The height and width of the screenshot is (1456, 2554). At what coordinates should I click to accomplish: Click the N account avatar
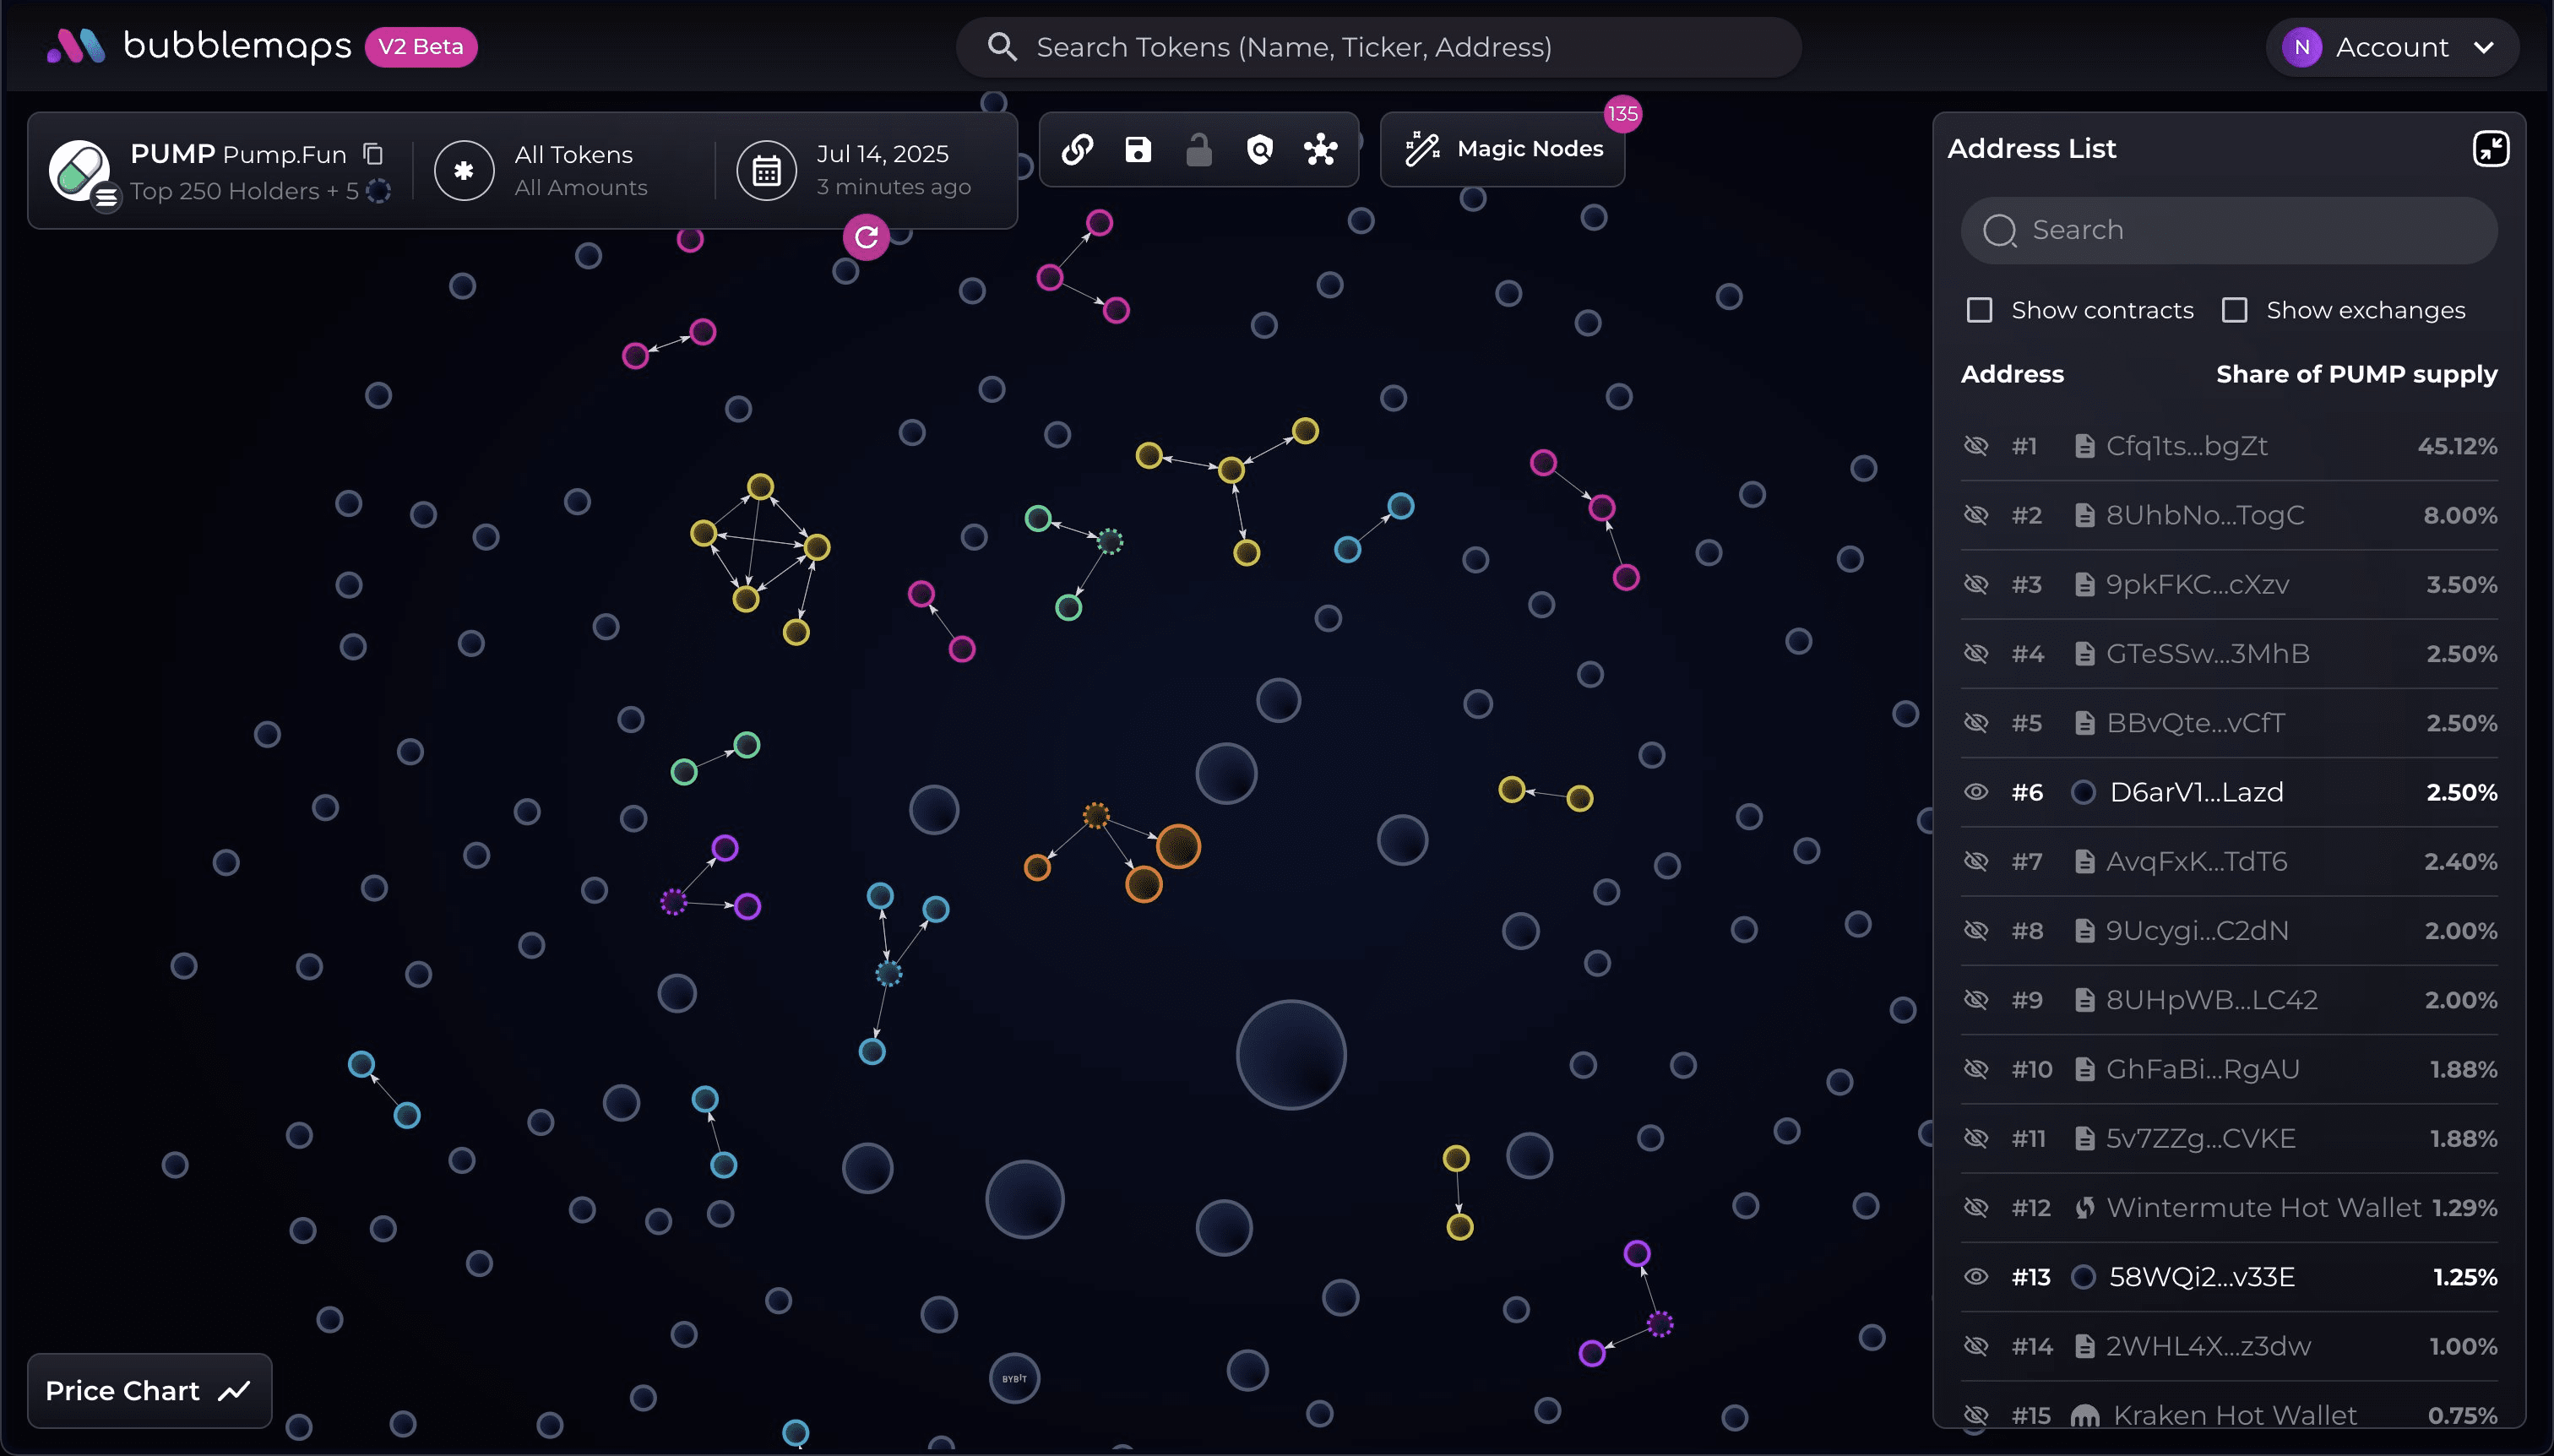click(x=2302, y=47)
